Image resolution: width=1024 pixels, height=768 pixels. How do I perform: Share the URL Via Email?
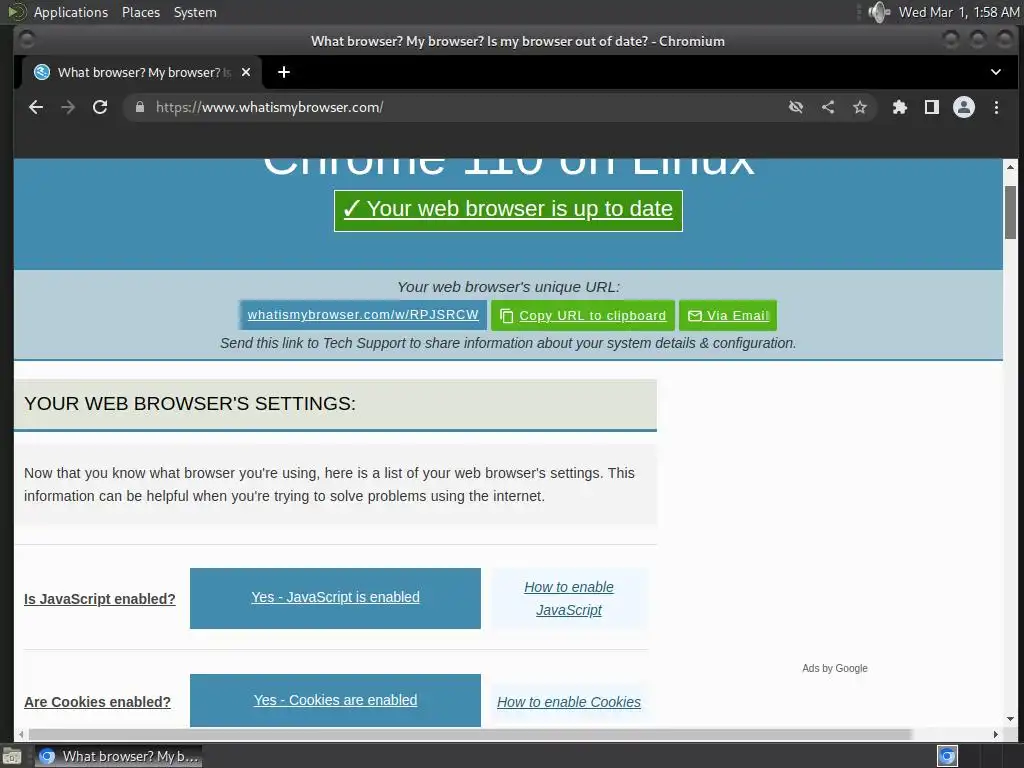click(x=728, y=315)
